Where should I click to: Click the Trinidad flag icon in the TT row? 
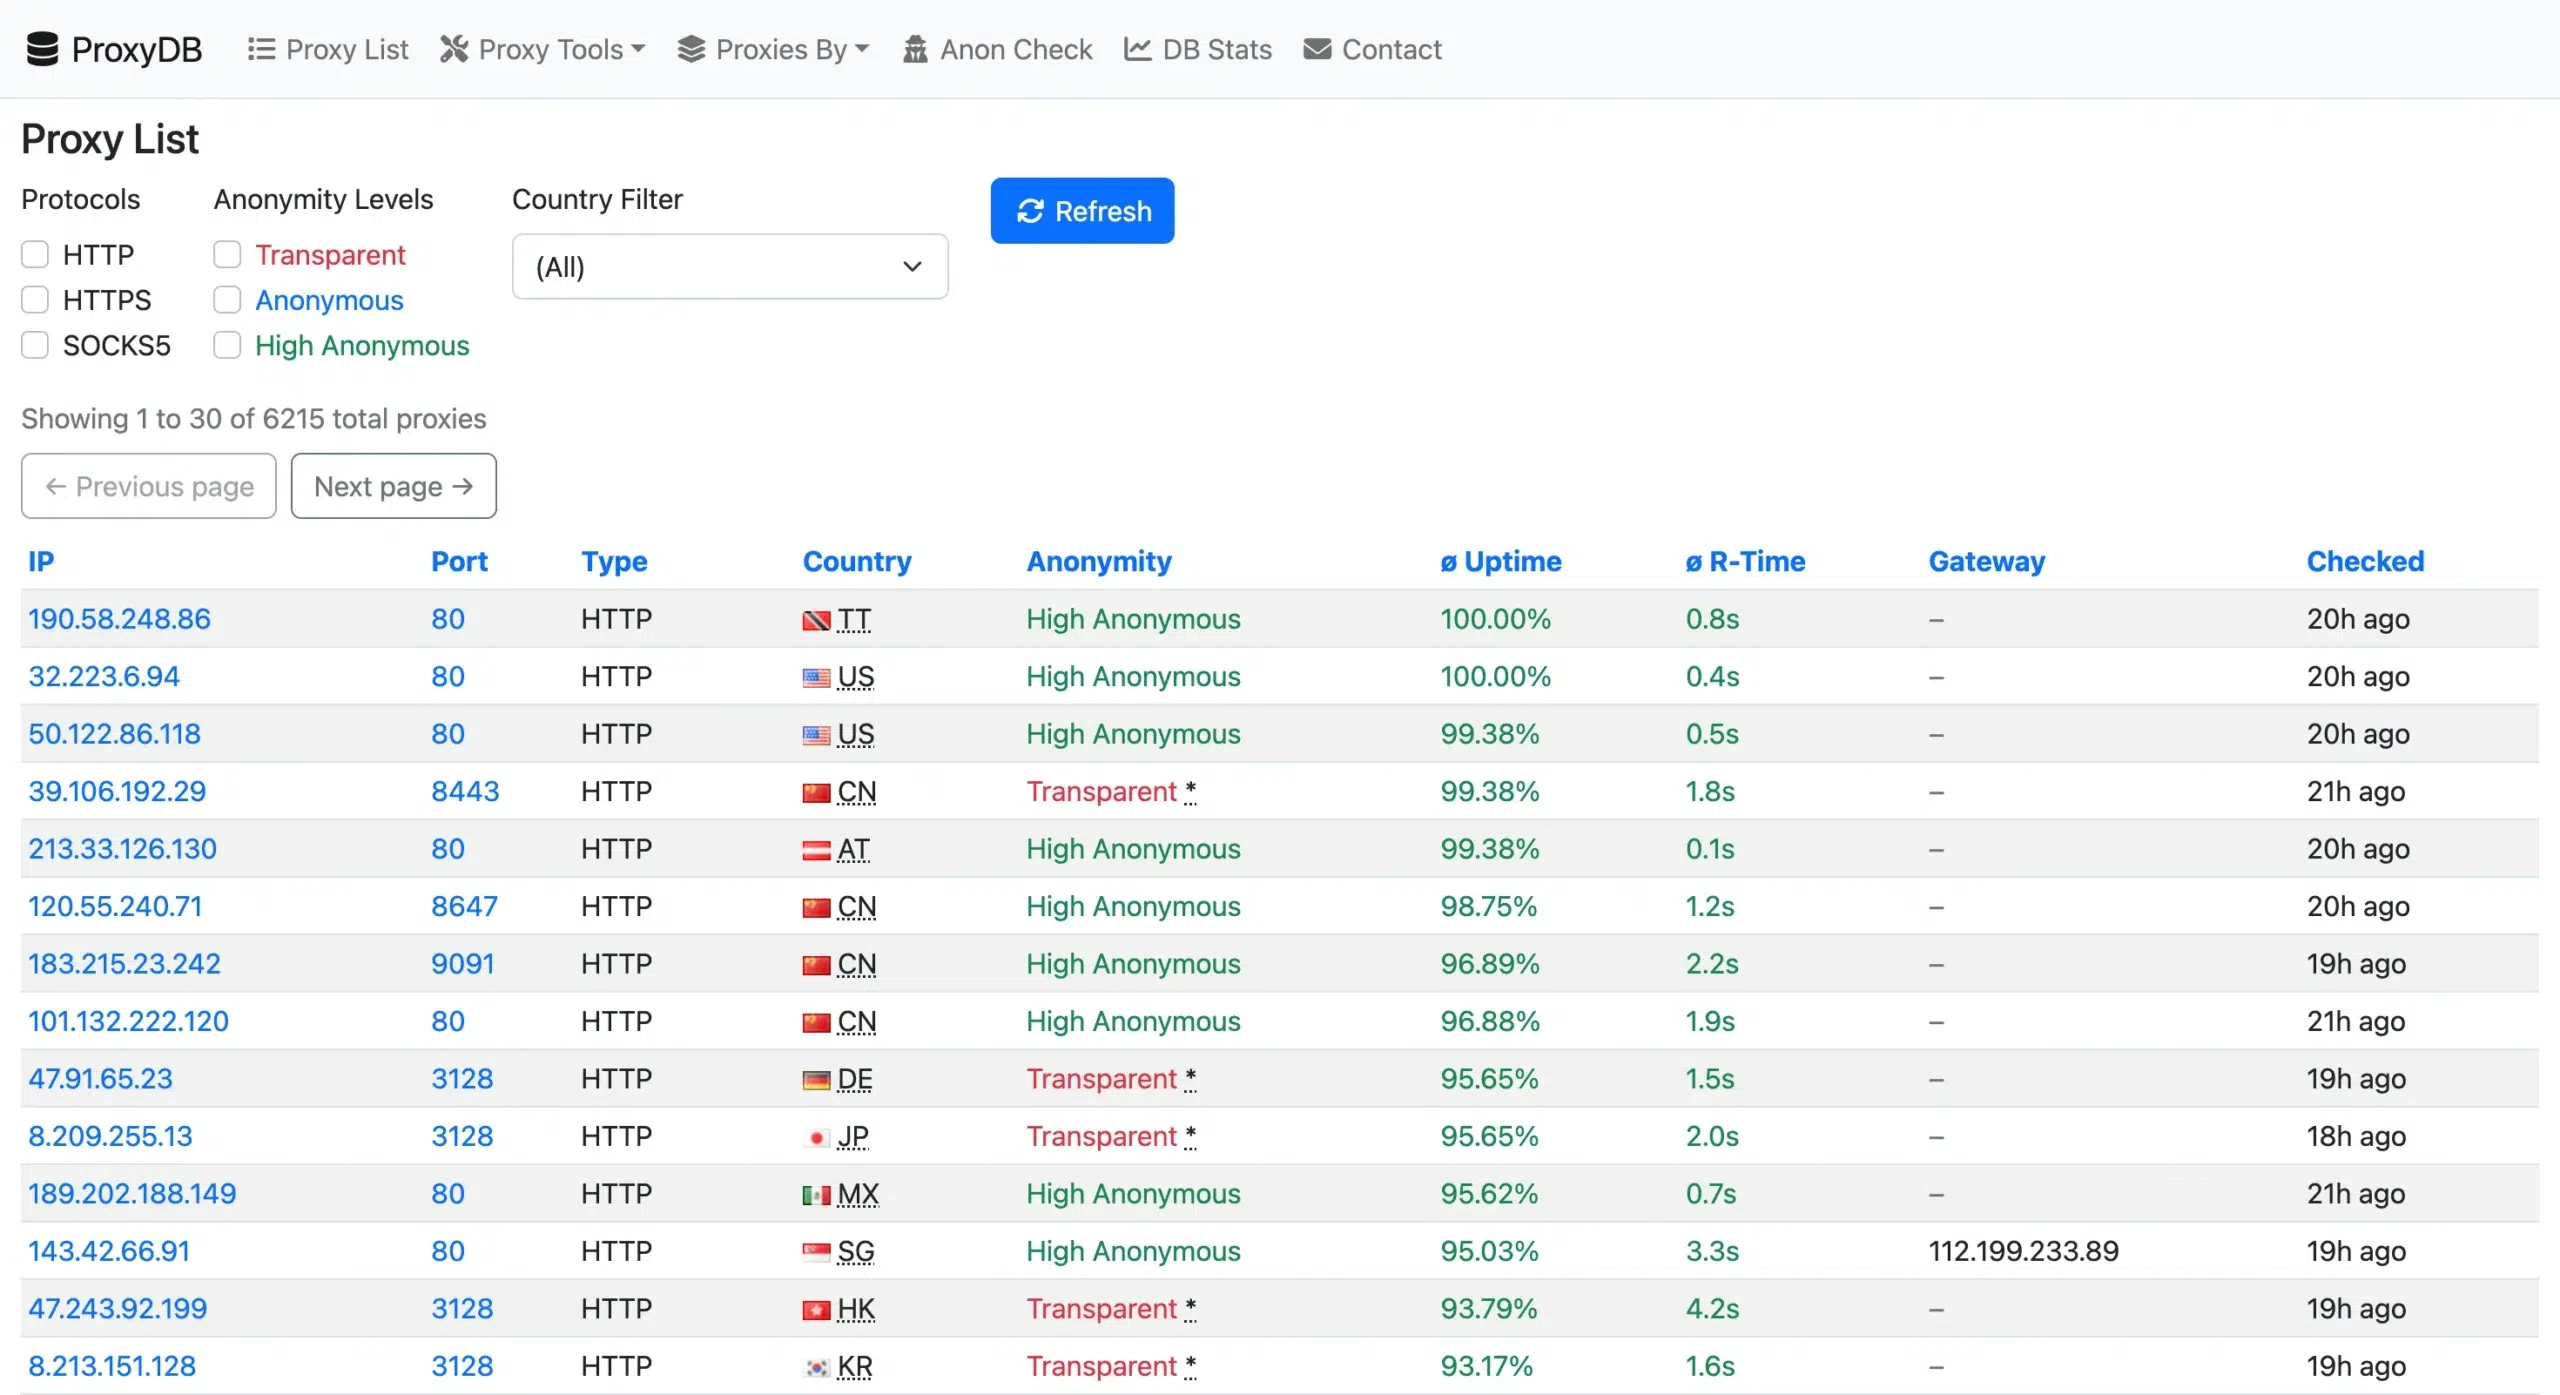pos(816,620)
